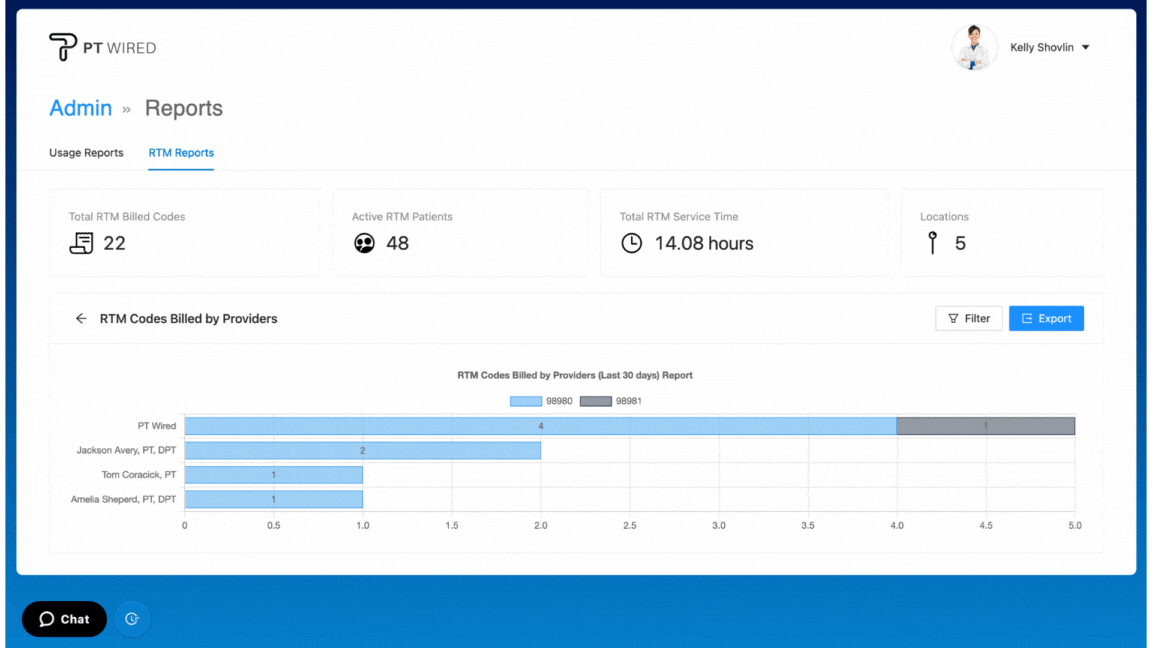The width and height of the screenshot is (1152, 648).
Task: Click the Active RTM Patients group icon
Action: (364, 243)
